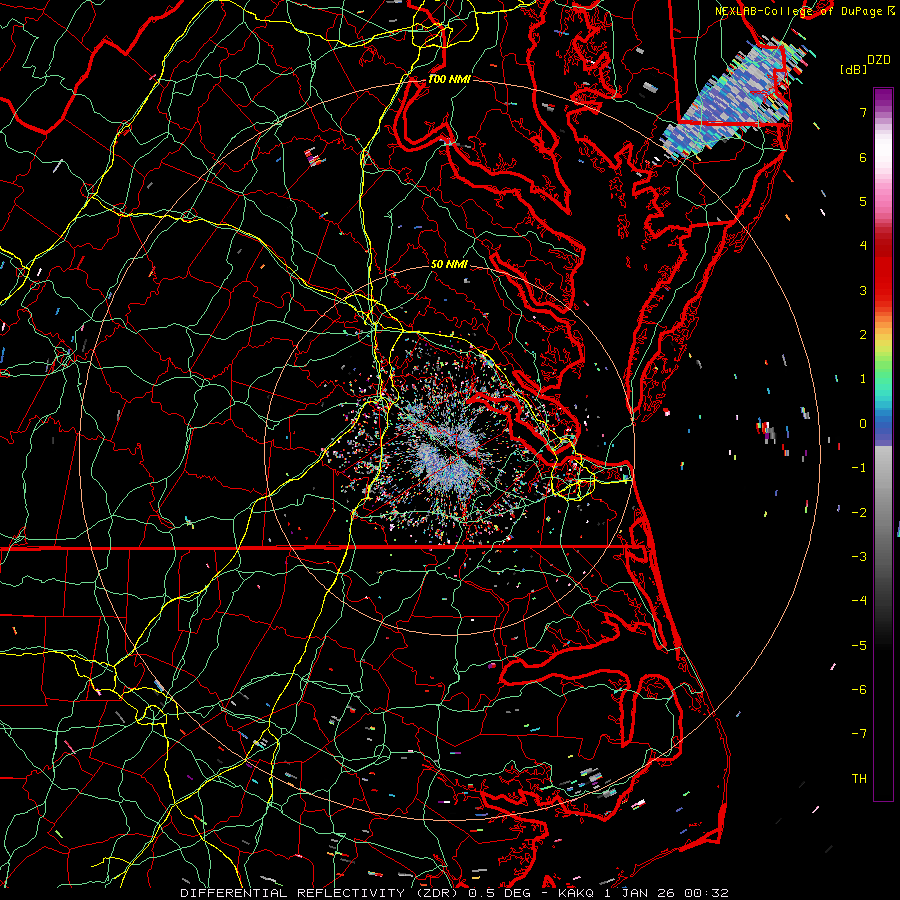Click the TH threshold label on the scale
Viewport: 900px width, 900px height.
[x=859, y=779]
